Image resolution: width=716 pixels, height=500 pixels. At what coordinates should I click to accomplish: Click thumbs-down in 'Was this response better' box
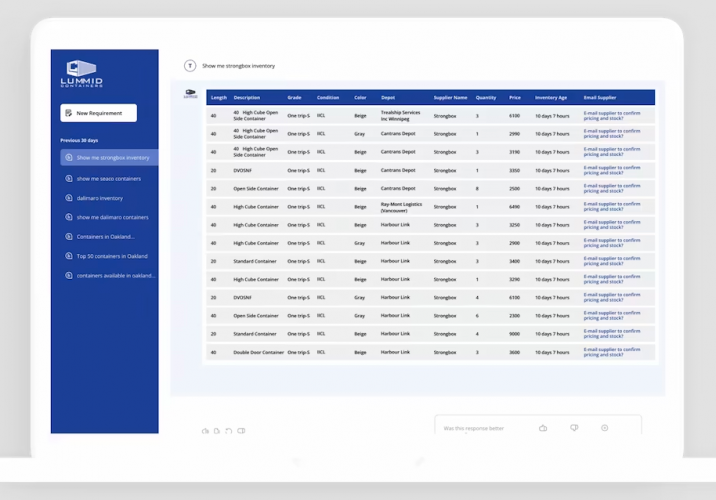[574, 428]
